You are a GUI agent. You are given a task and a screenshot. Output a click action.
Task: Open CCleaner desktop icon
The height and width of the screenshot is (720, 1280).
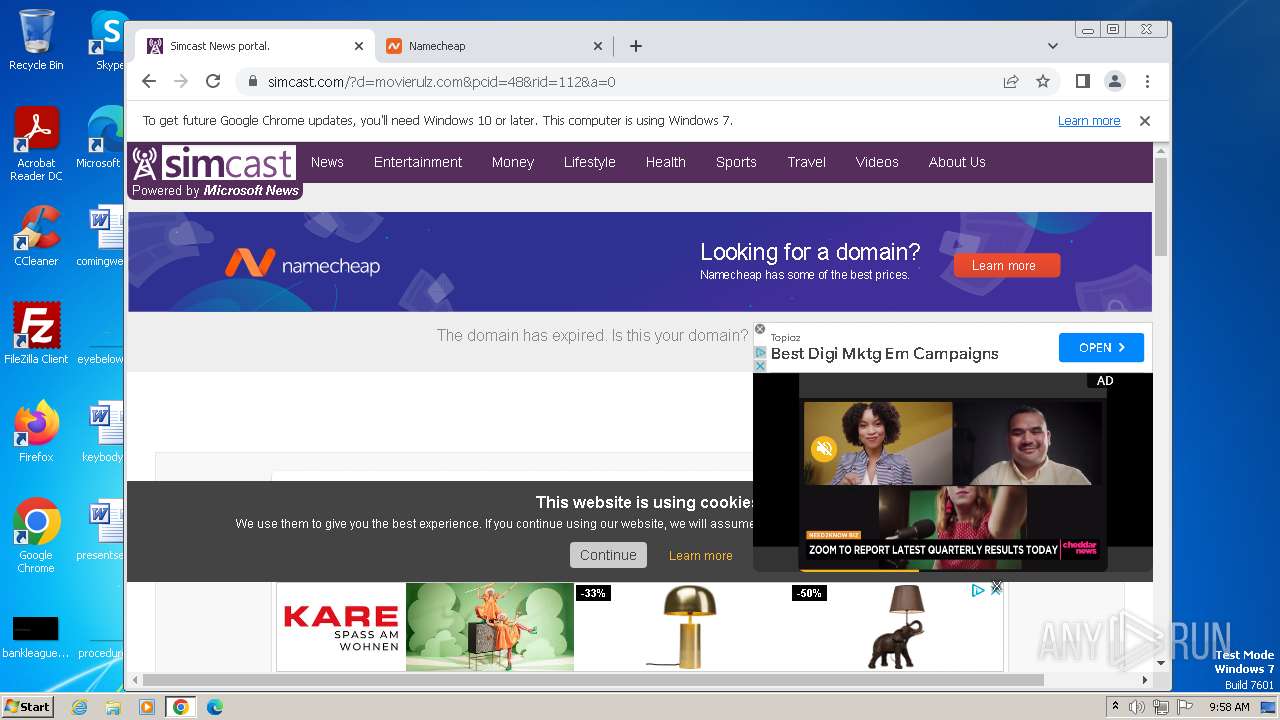(x=36, y=236)
